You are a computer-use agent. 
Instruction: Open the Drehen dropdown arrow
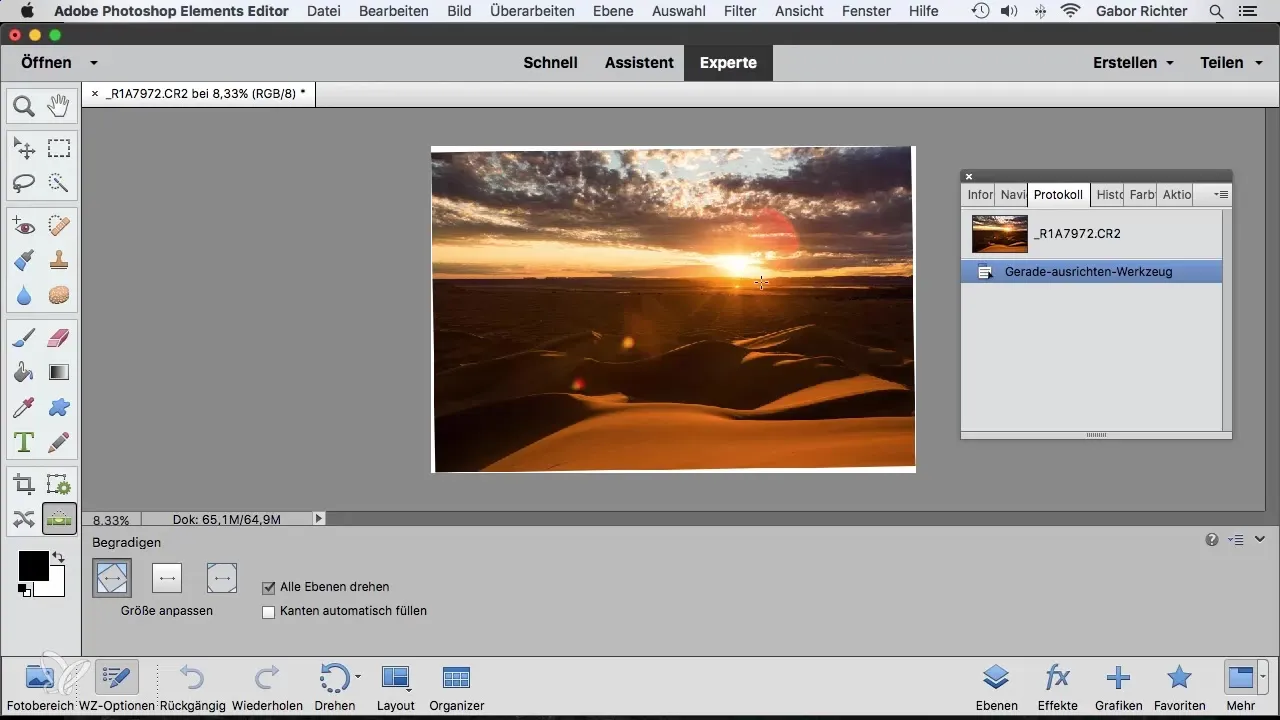pyautogui.click(x=358, y=678)
